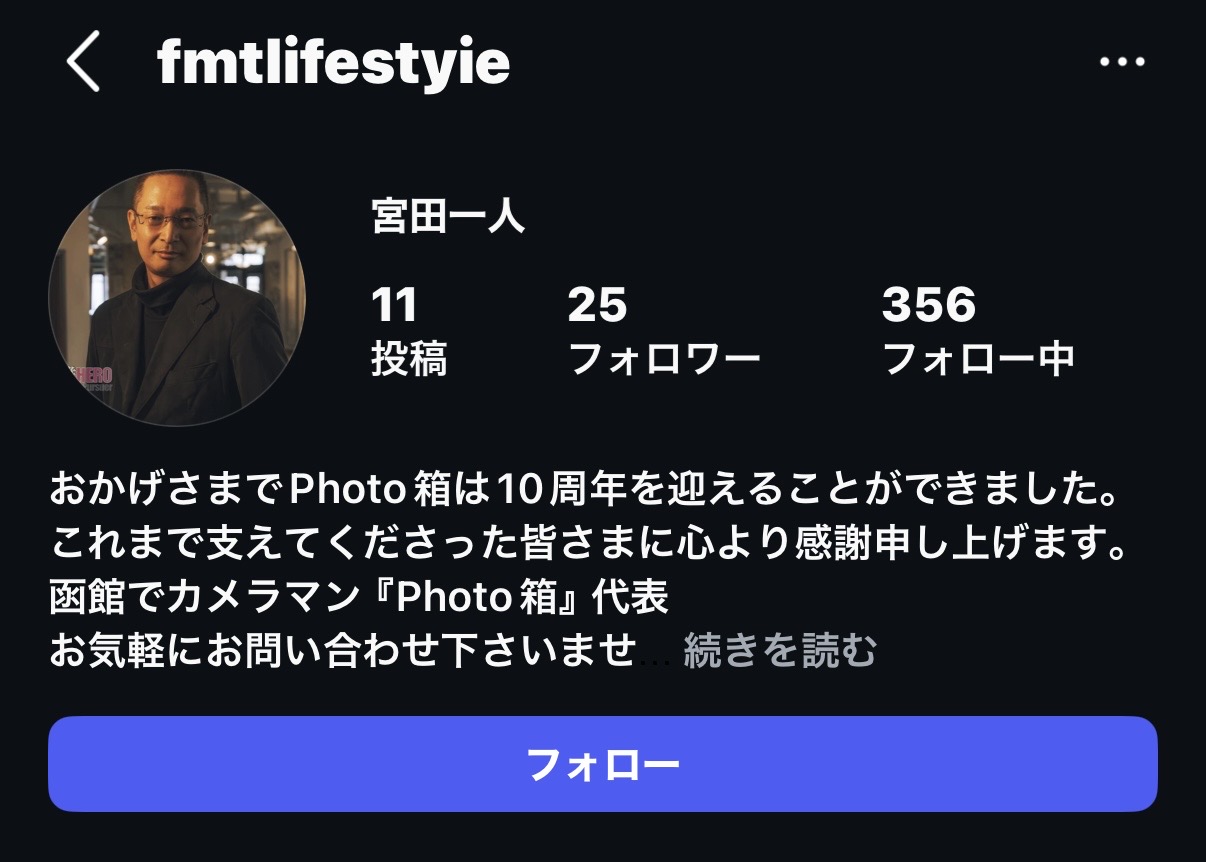Open the 356 following number
The image size is (1206, 862).
[928, 305]
